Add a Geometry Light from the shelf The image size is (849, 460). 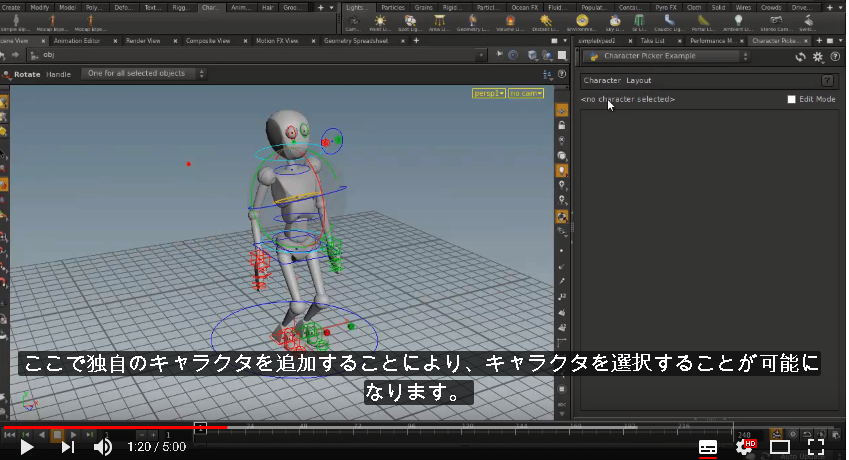473,23
